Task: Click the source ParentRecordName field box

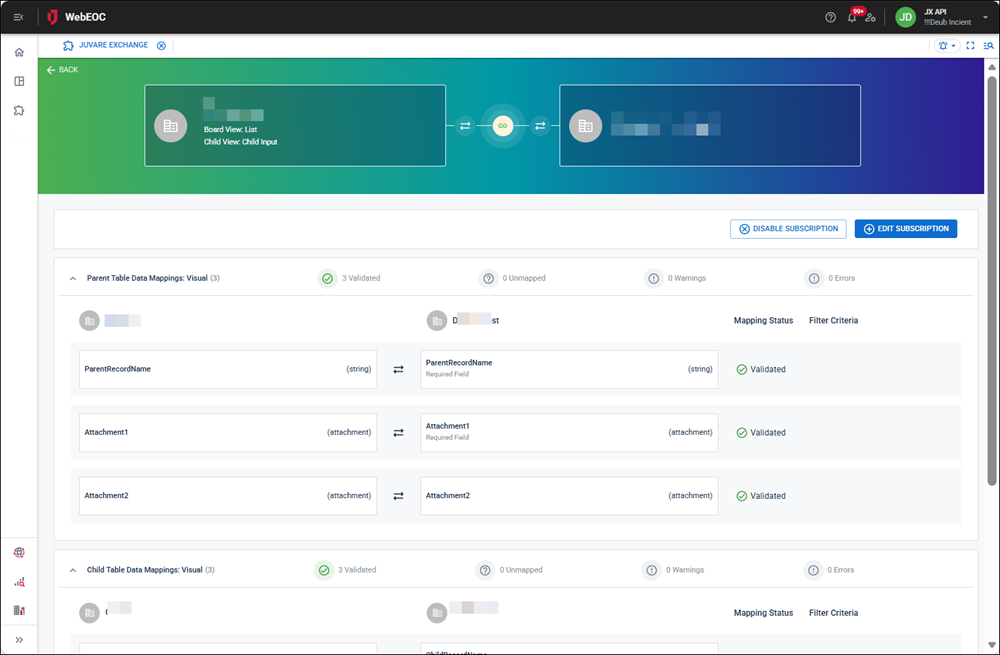Action: coord(228,369)
